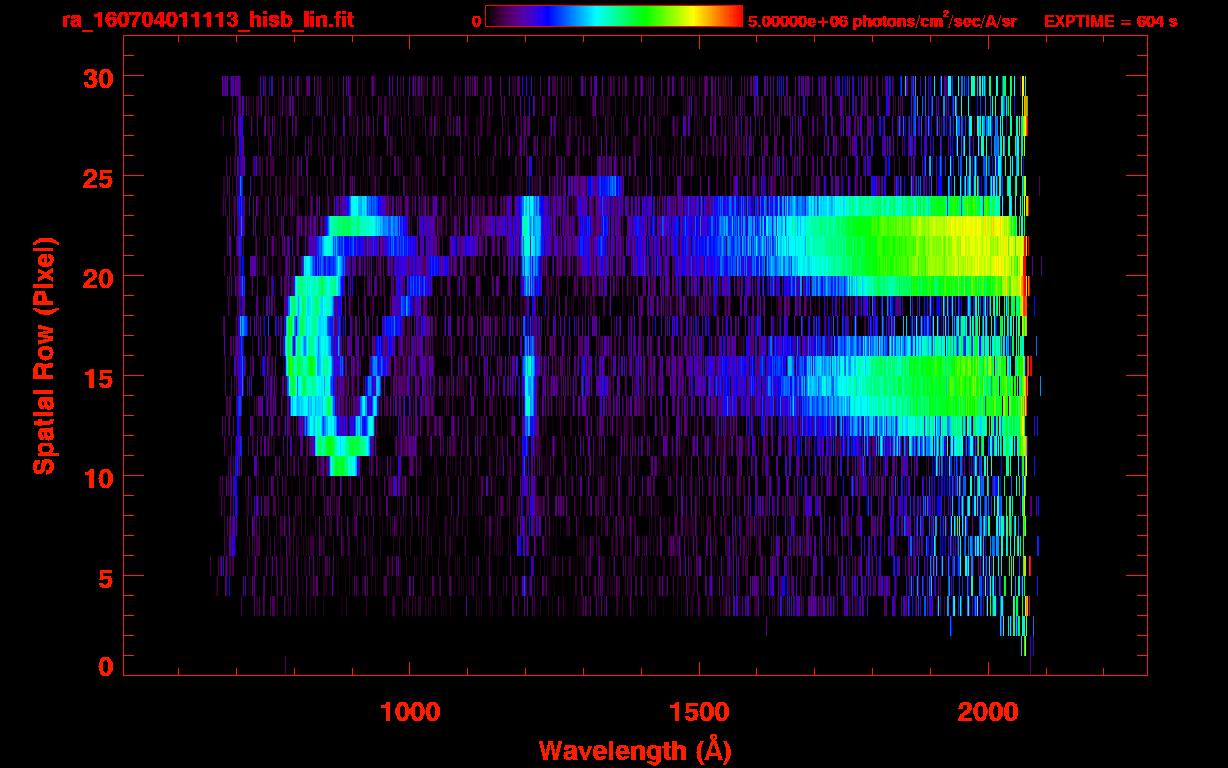Click the 30 spatial row tick label
The height and width of the screenshot is (768, 1228).
99,77
